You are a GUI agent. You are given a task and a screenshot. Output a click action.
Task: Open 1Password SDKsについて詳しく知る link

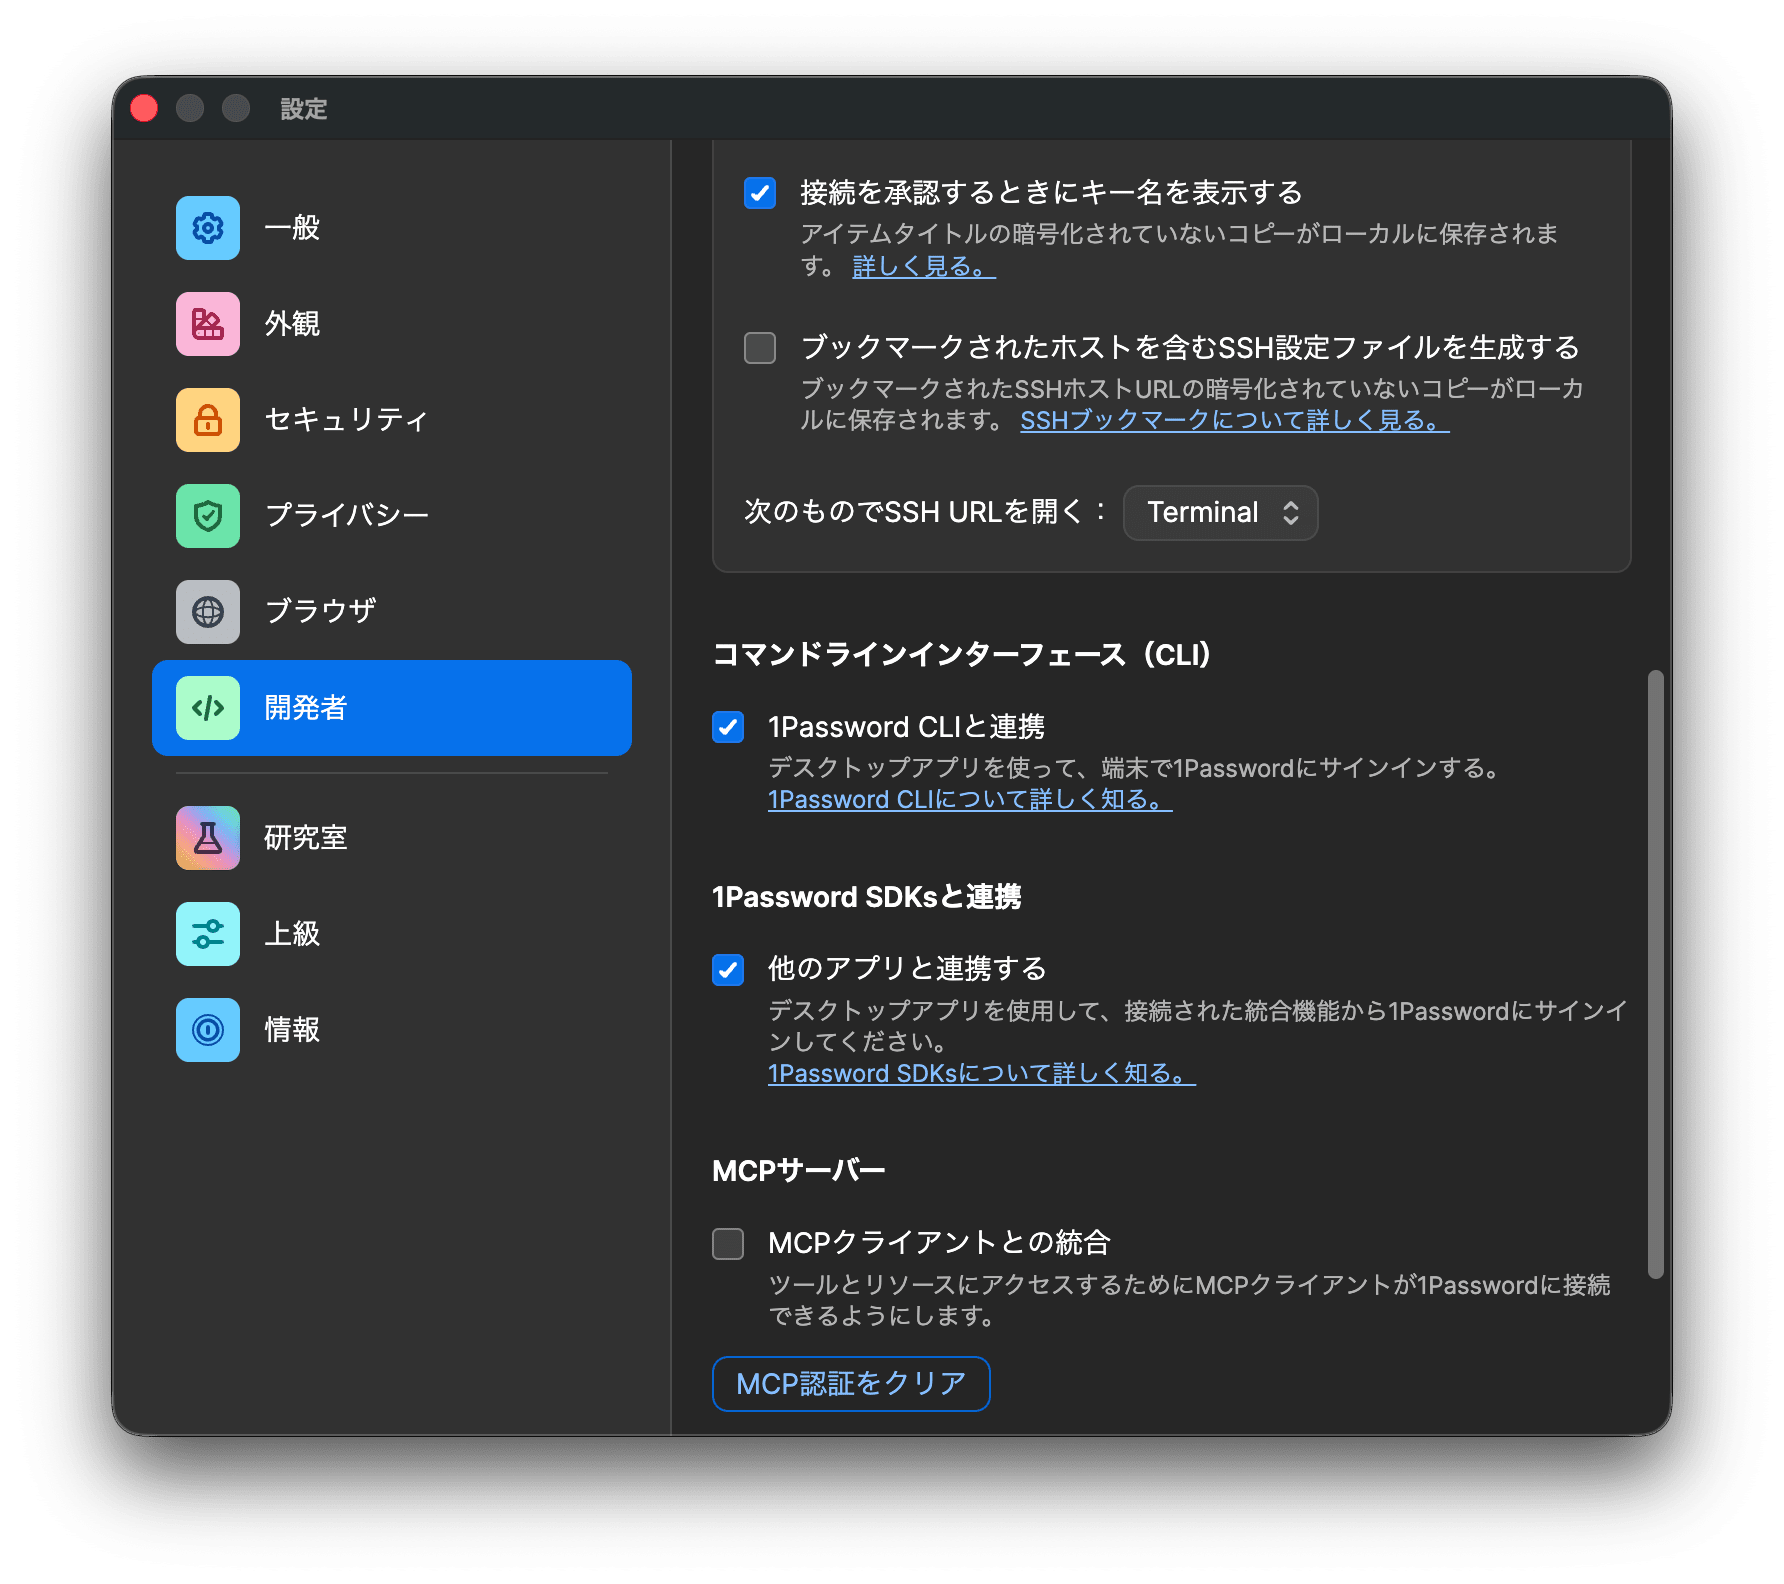click(x=982, y=1074)
